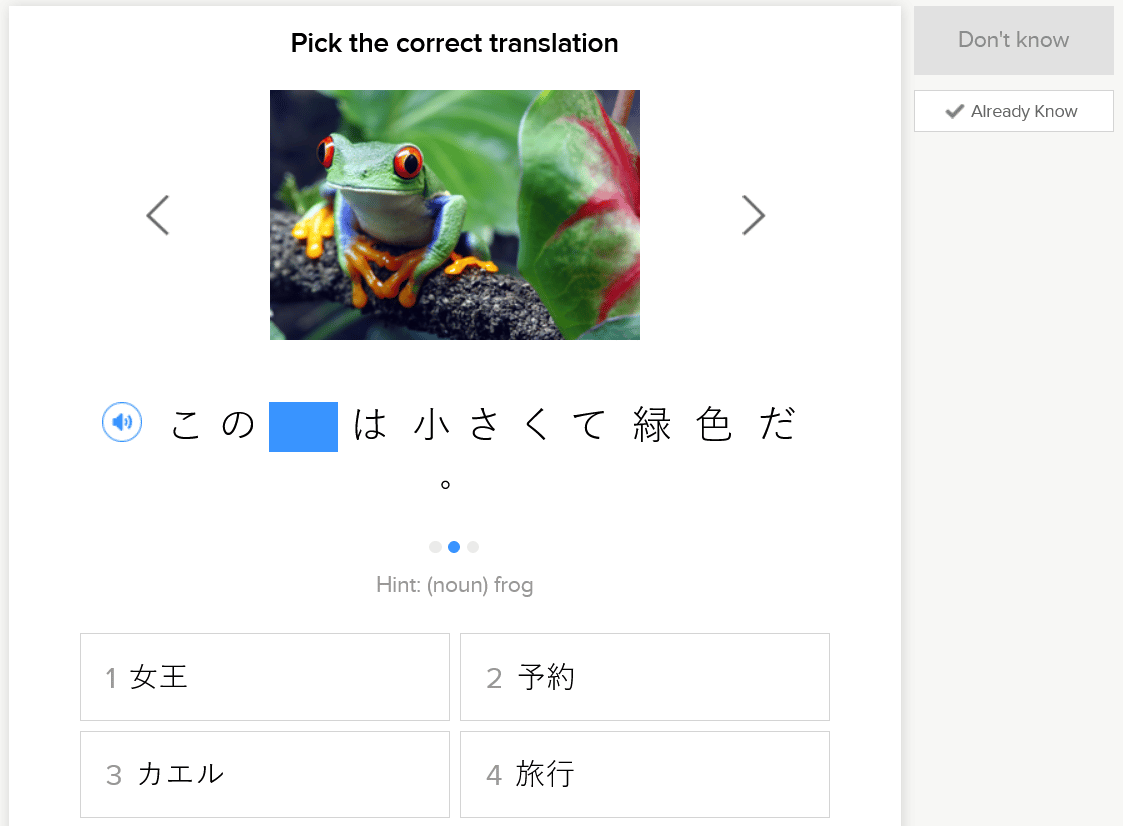Mark the word as Already Know
This screenshot has height=826, width=1123.
1013,111
